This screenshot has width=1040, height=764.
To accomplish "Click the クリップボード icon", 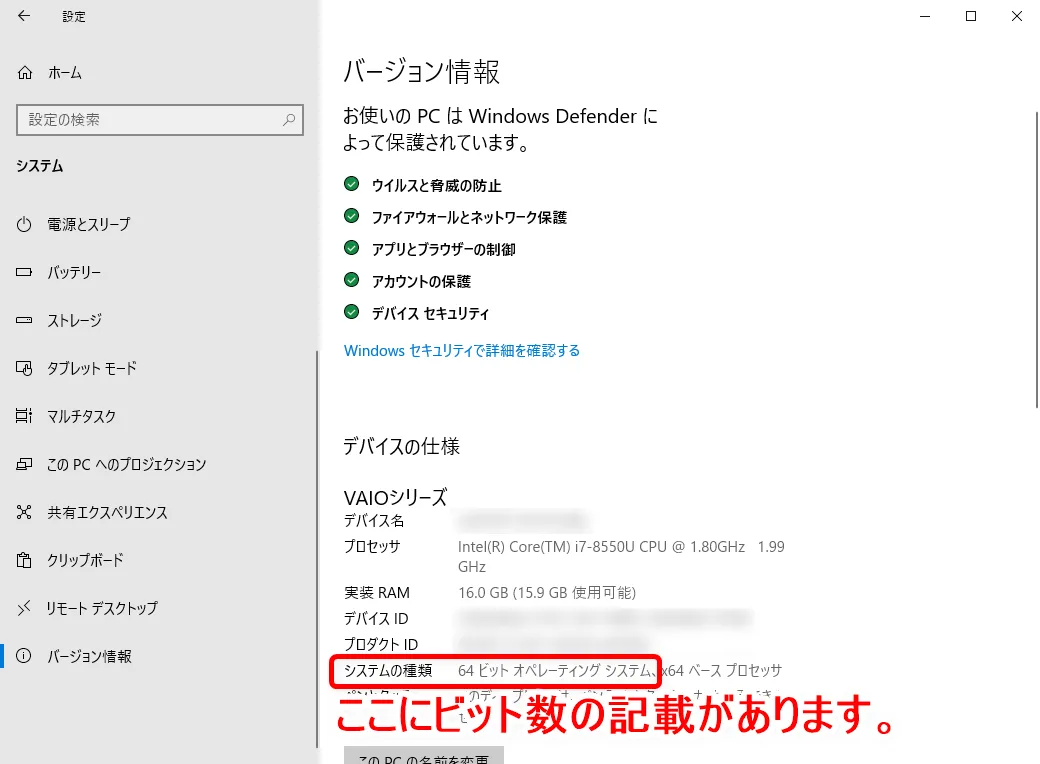I will click(x=24, y=560).
